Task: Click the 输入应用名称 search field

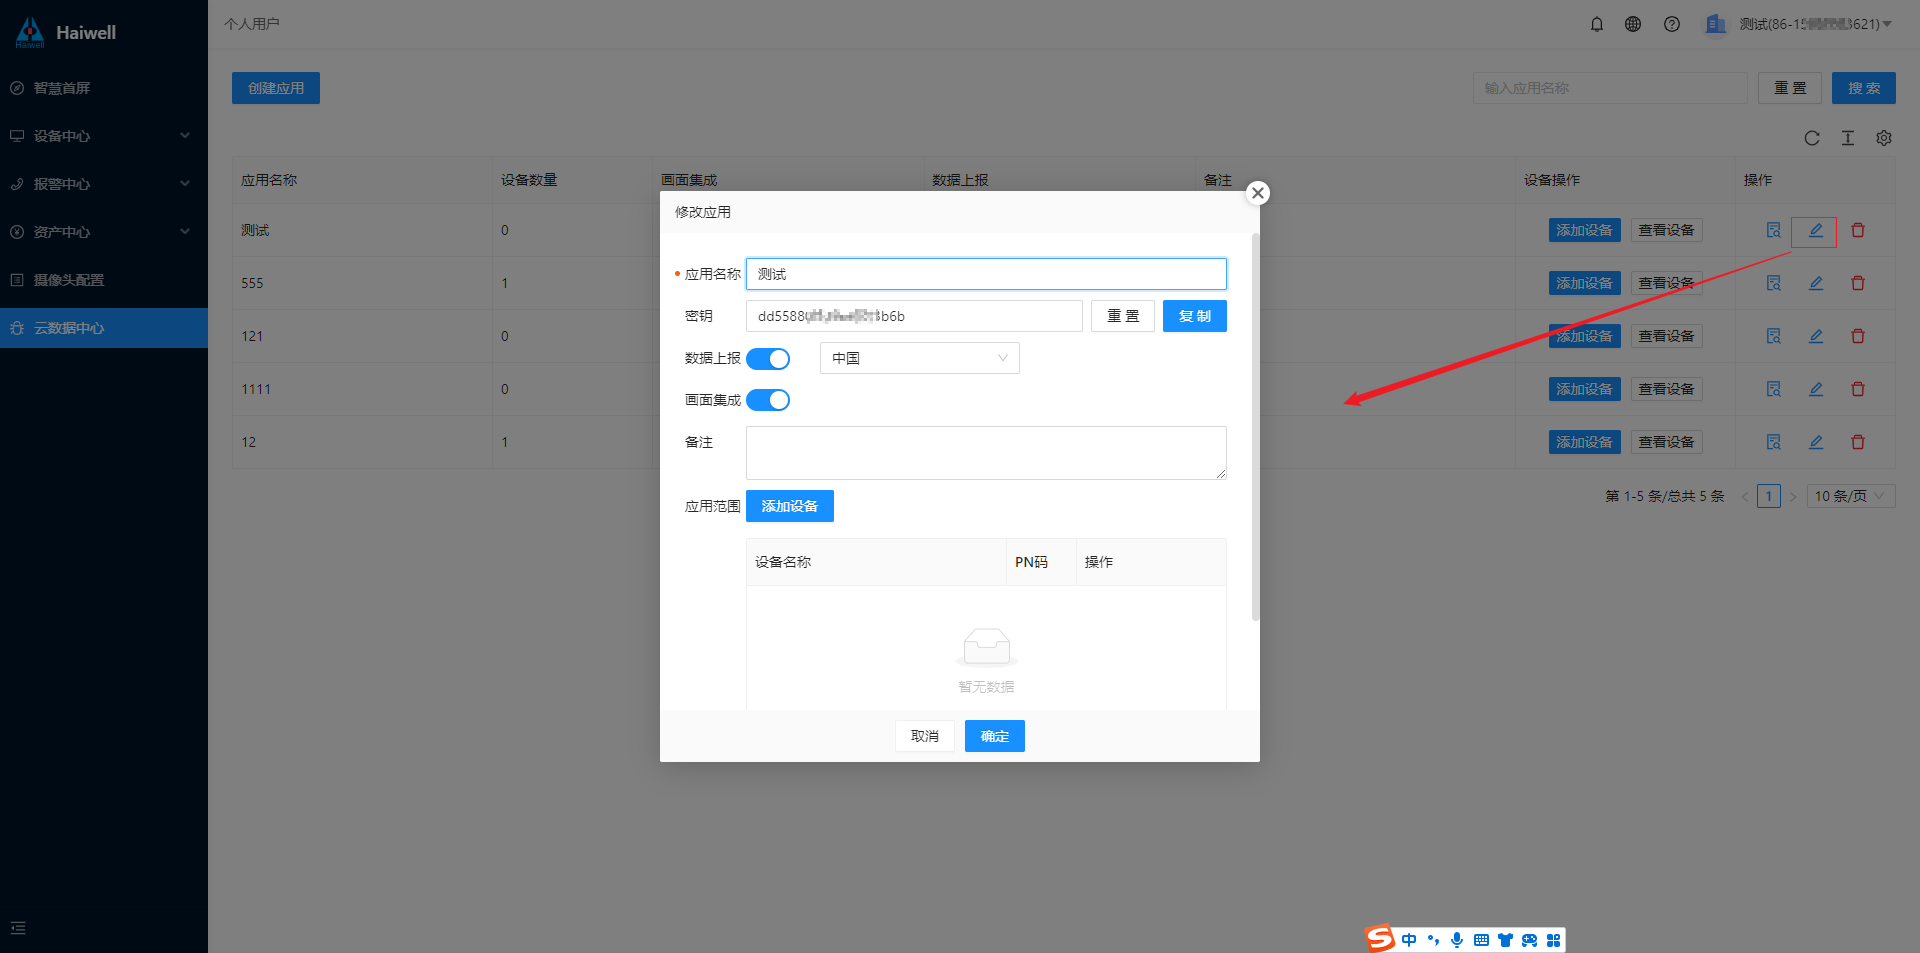Action: click(x=1610, y=88)
